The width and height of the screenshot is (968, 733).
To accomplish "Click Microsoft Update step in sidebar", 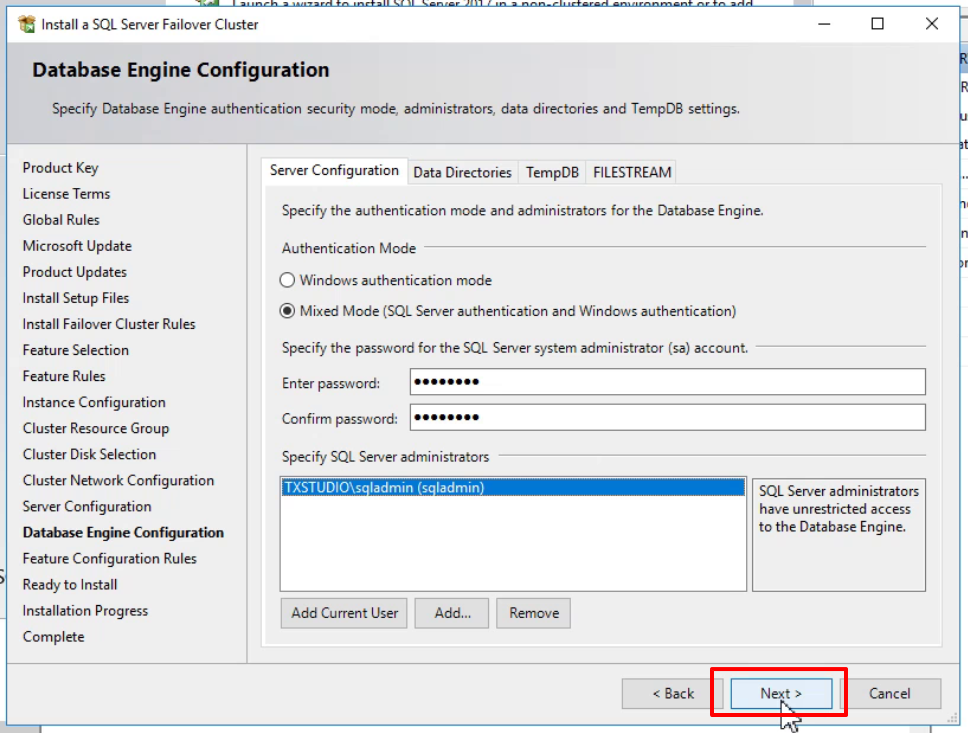I will tap(77, 246).
